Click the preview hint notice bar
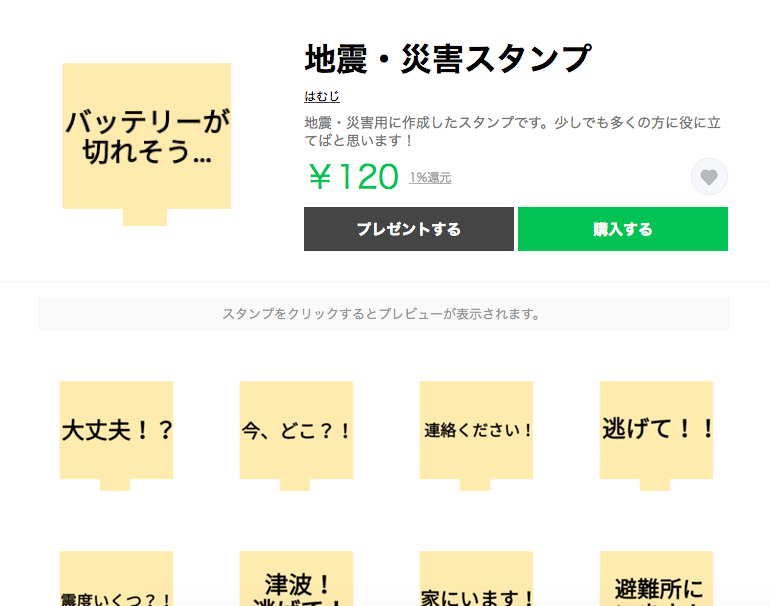This screenshot has width=770, height=606. point(383,314)
